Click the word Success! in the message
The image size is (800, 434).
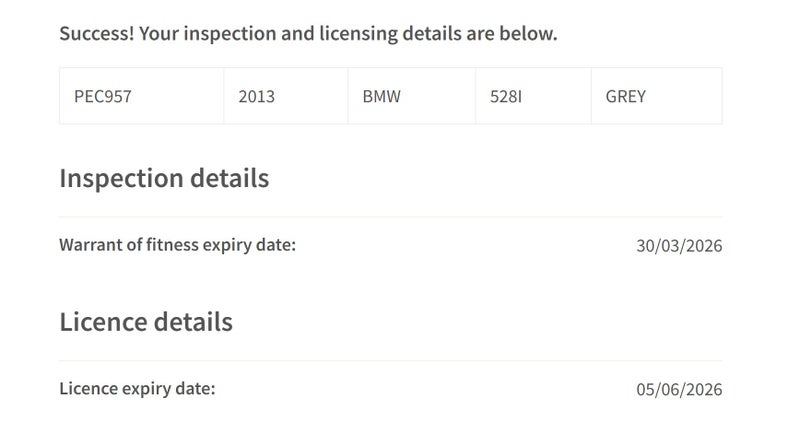[x=96, y=34]
